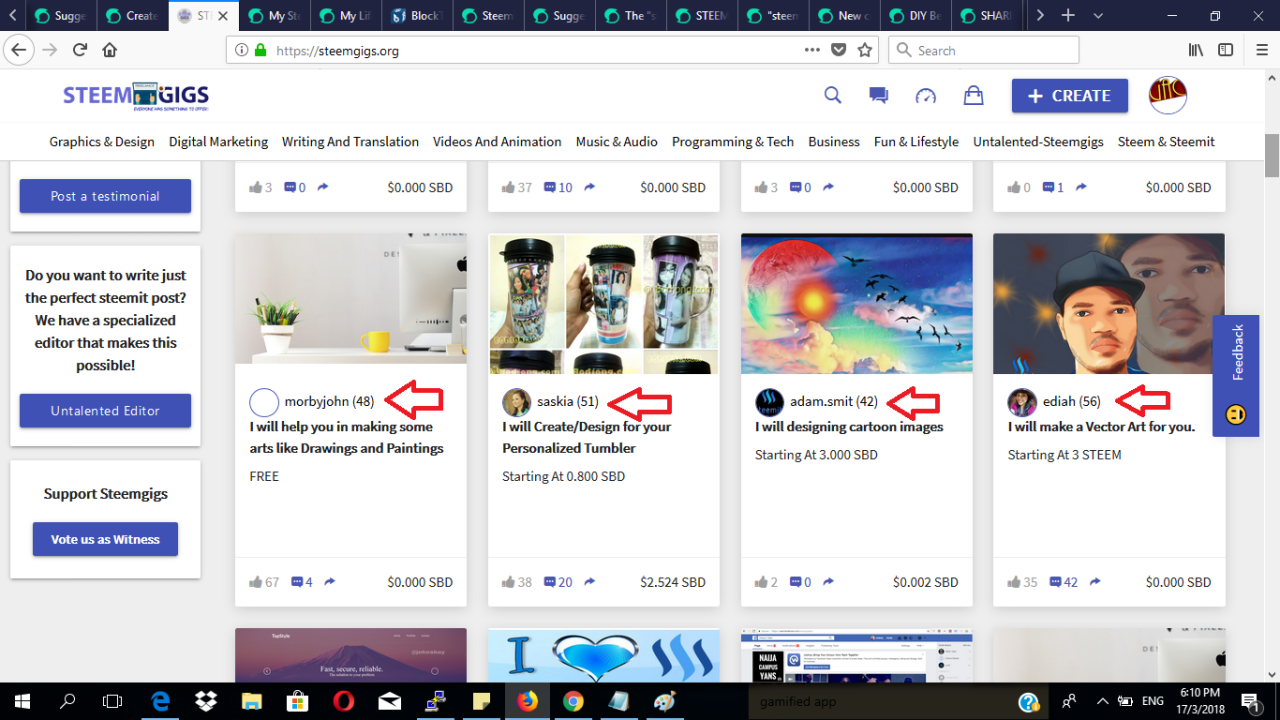Like the ediah Vector Art gig
Viewport: 1280px width, 720px height.
pos(1014,582)
